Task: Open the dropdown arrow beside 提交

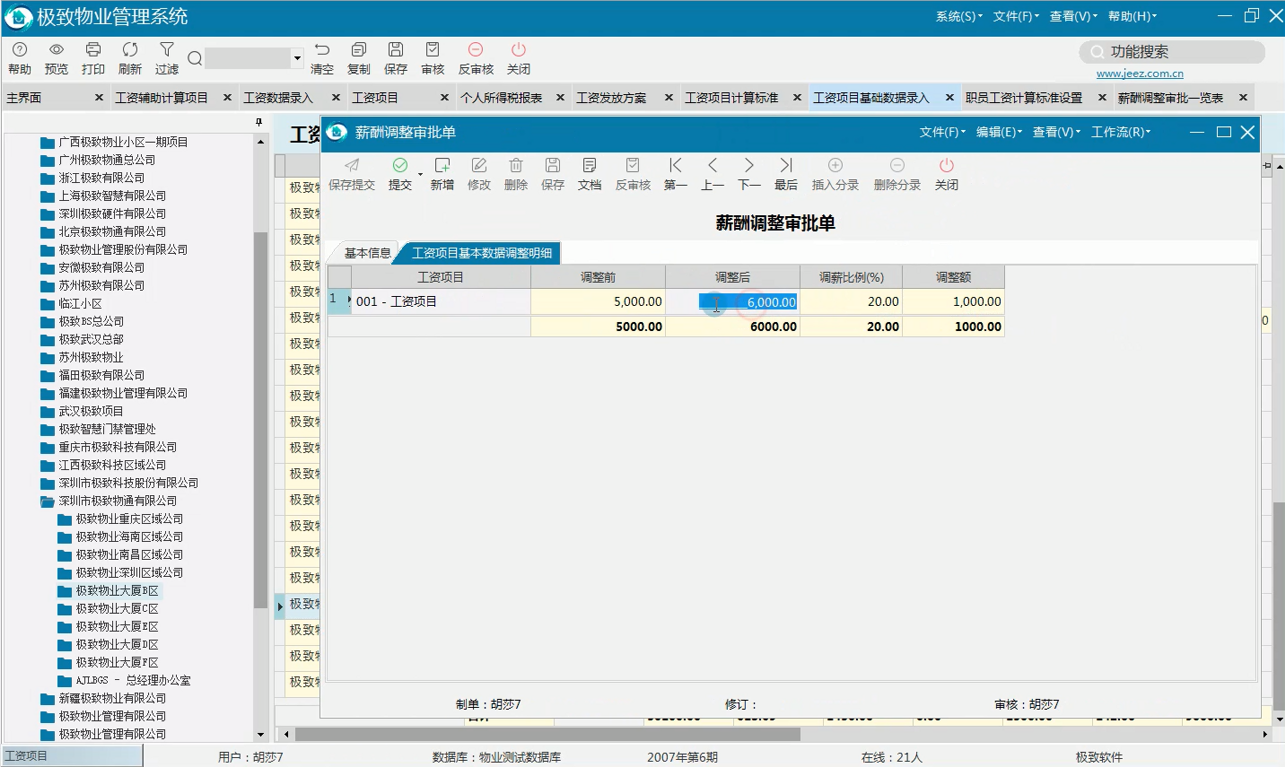Action: (420, 177)
